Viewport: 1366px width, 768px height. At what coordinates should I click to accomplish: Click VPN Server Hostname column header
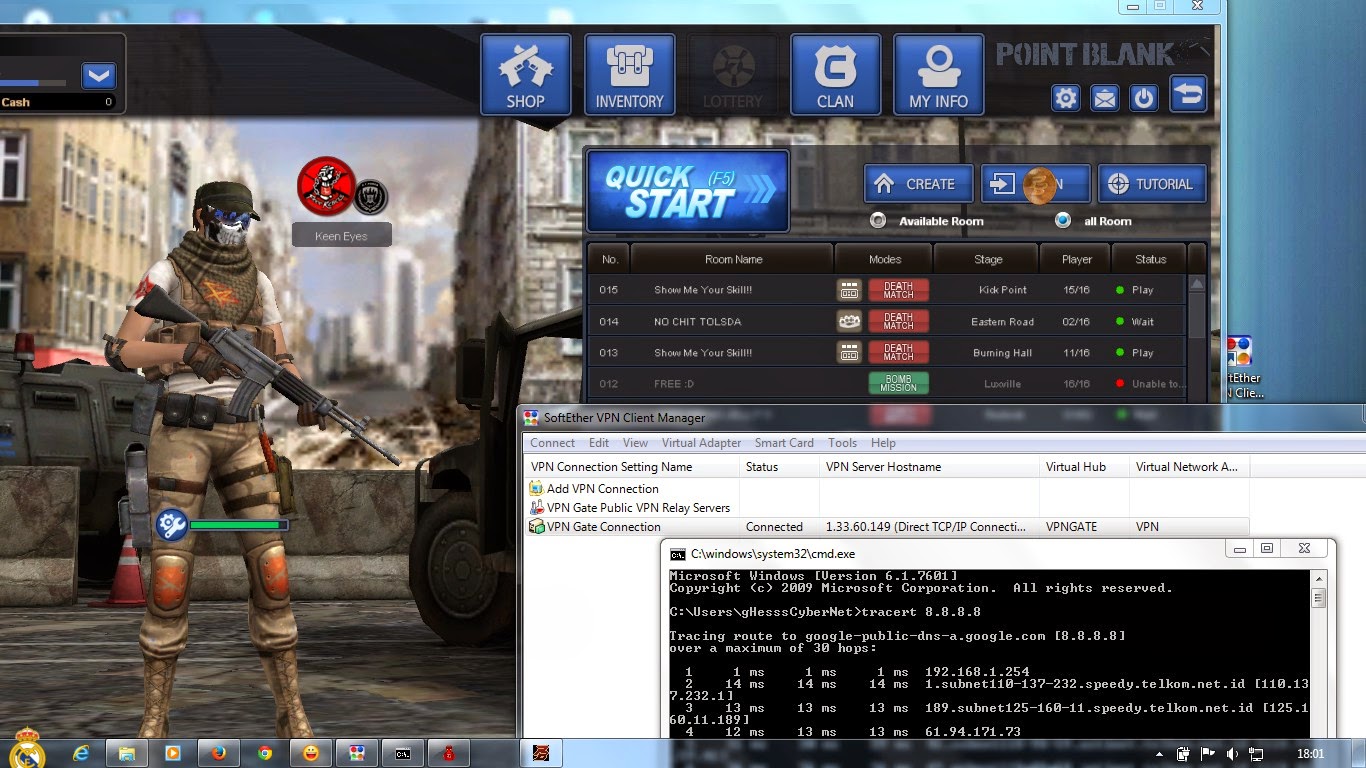point(929,467)
